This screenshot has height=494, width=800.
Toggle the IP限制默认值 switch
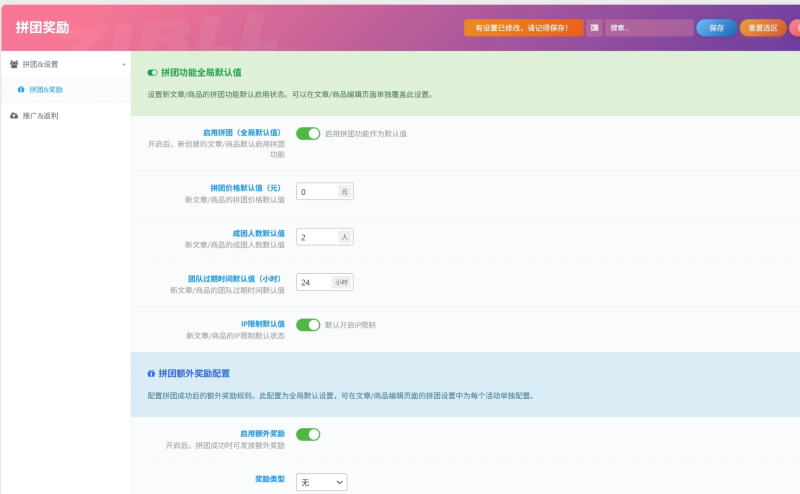click(308, 325)
